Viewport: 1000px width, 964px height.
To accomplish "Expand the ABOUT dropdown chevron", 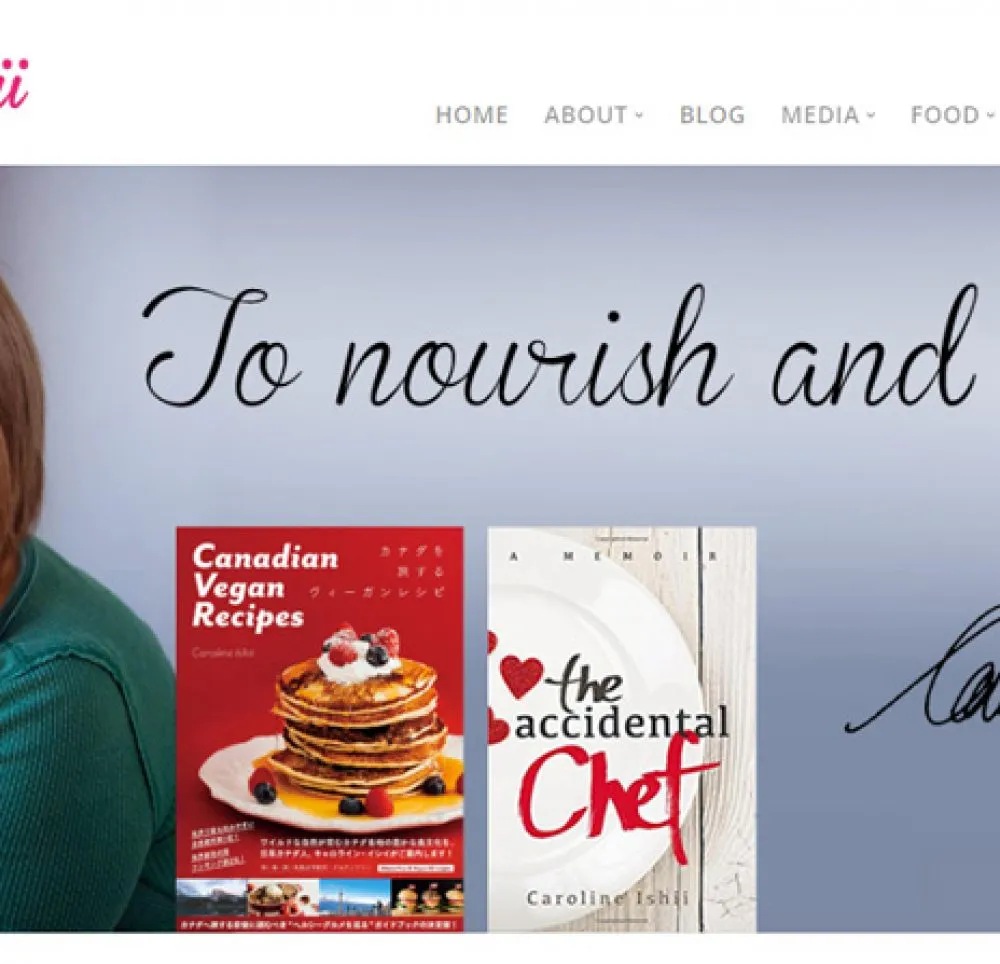I will point(639,116).
